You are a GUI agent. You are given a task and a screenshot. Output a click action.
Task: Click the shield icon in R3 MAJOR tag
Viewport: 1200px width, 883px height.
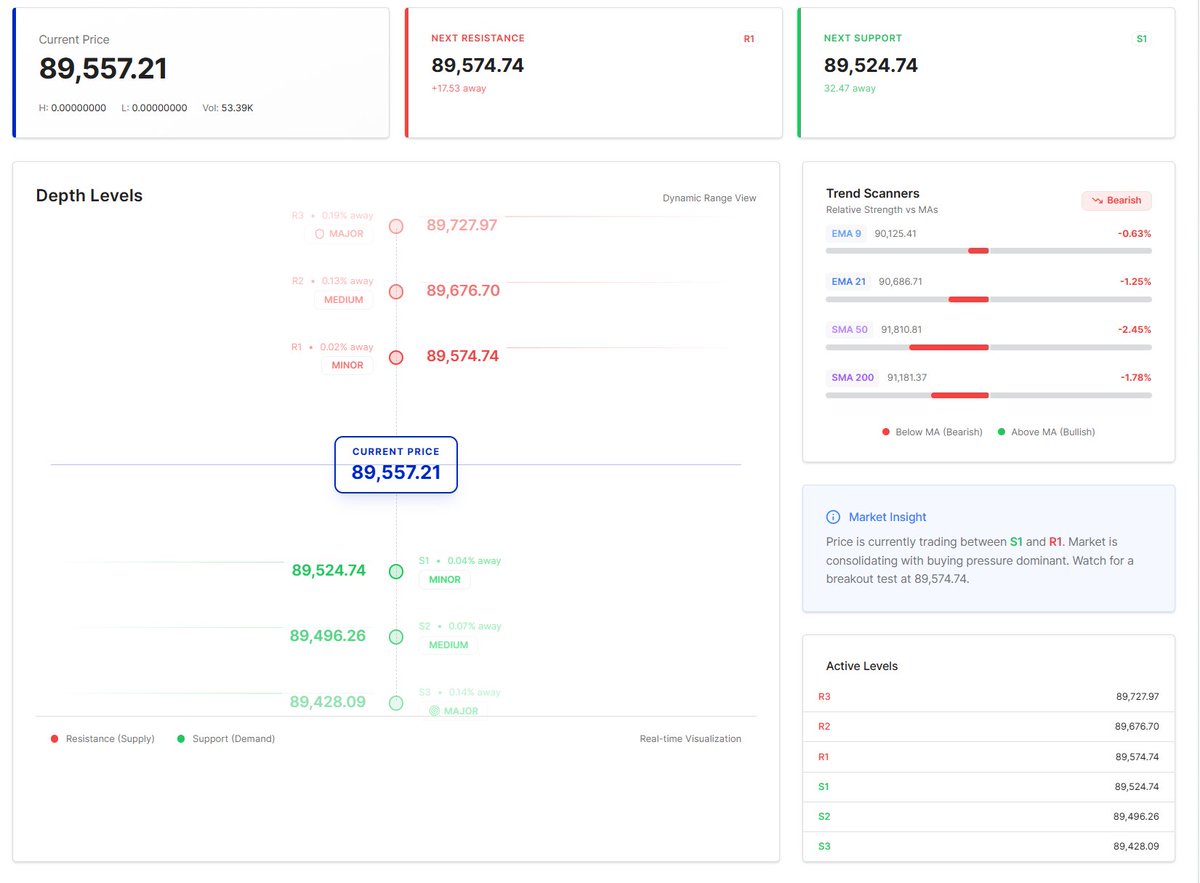(320, 234)
